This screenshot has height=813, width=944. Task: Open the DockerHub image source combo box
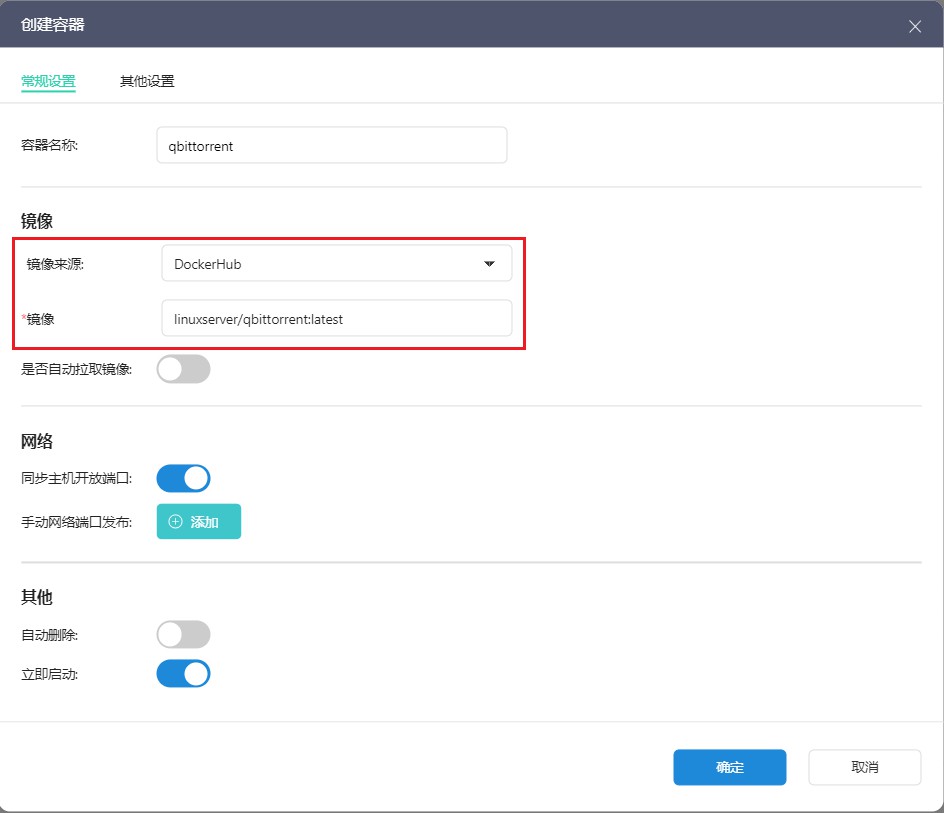coord(336,264)
